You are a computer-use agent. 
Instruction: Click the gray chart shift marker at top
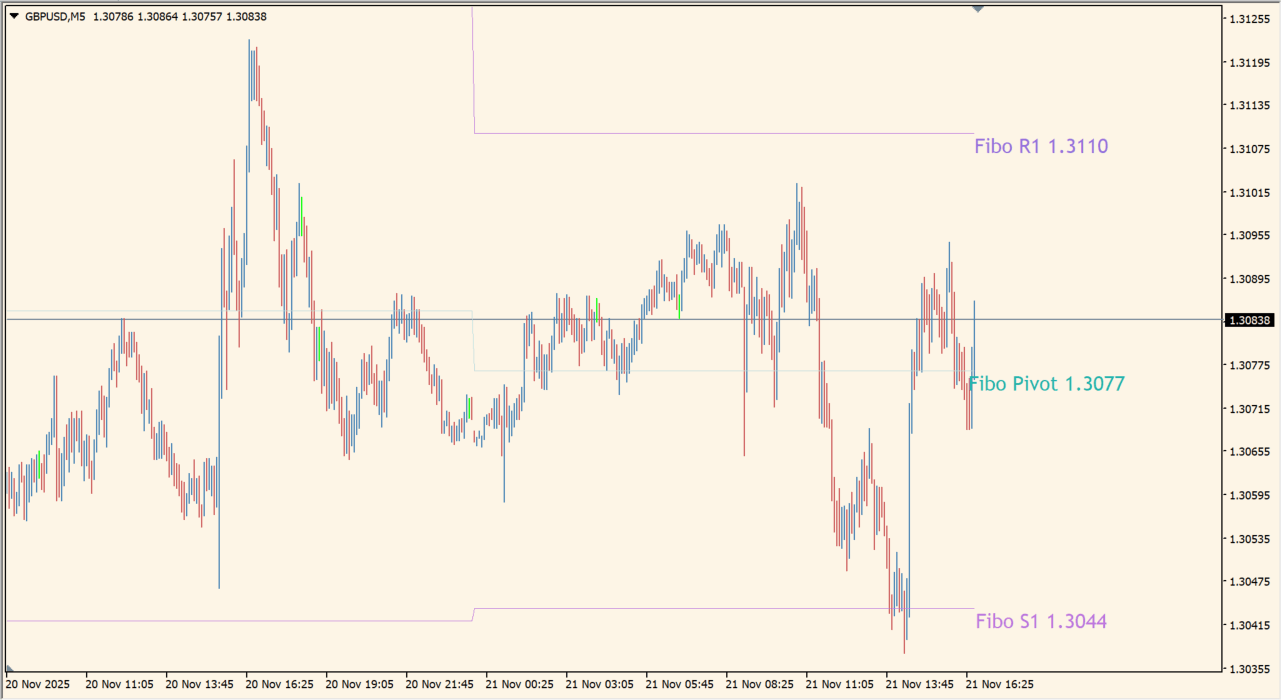[978, 8]
